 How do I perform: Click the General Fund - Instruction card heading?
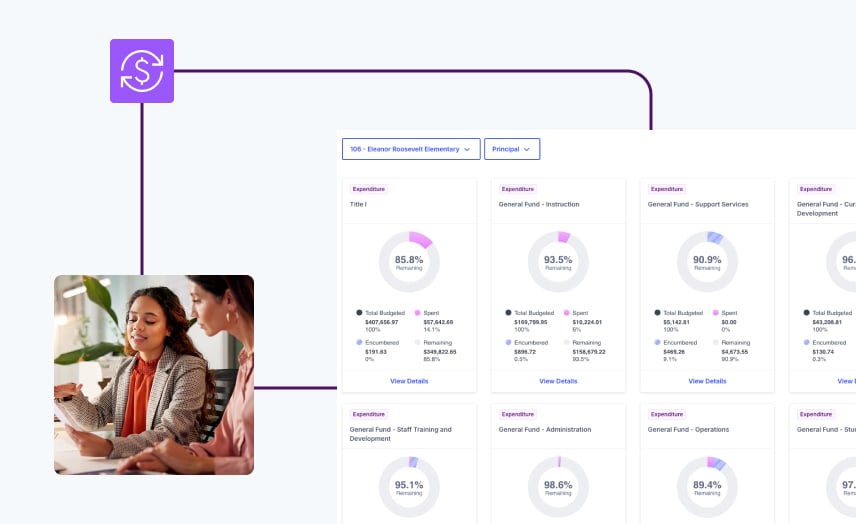[x=539, y=204]
